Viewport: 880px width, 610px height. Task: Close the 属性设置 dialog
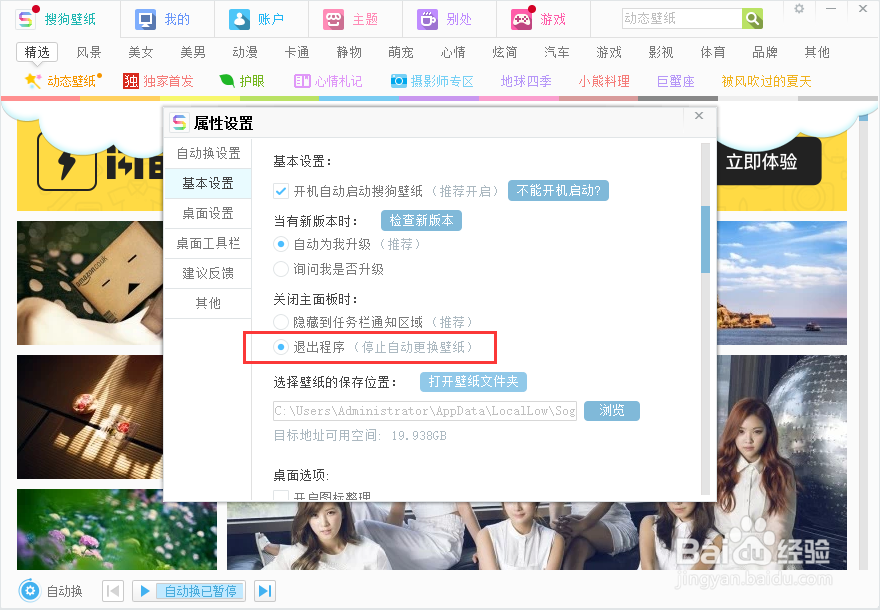tap(699, 116)
